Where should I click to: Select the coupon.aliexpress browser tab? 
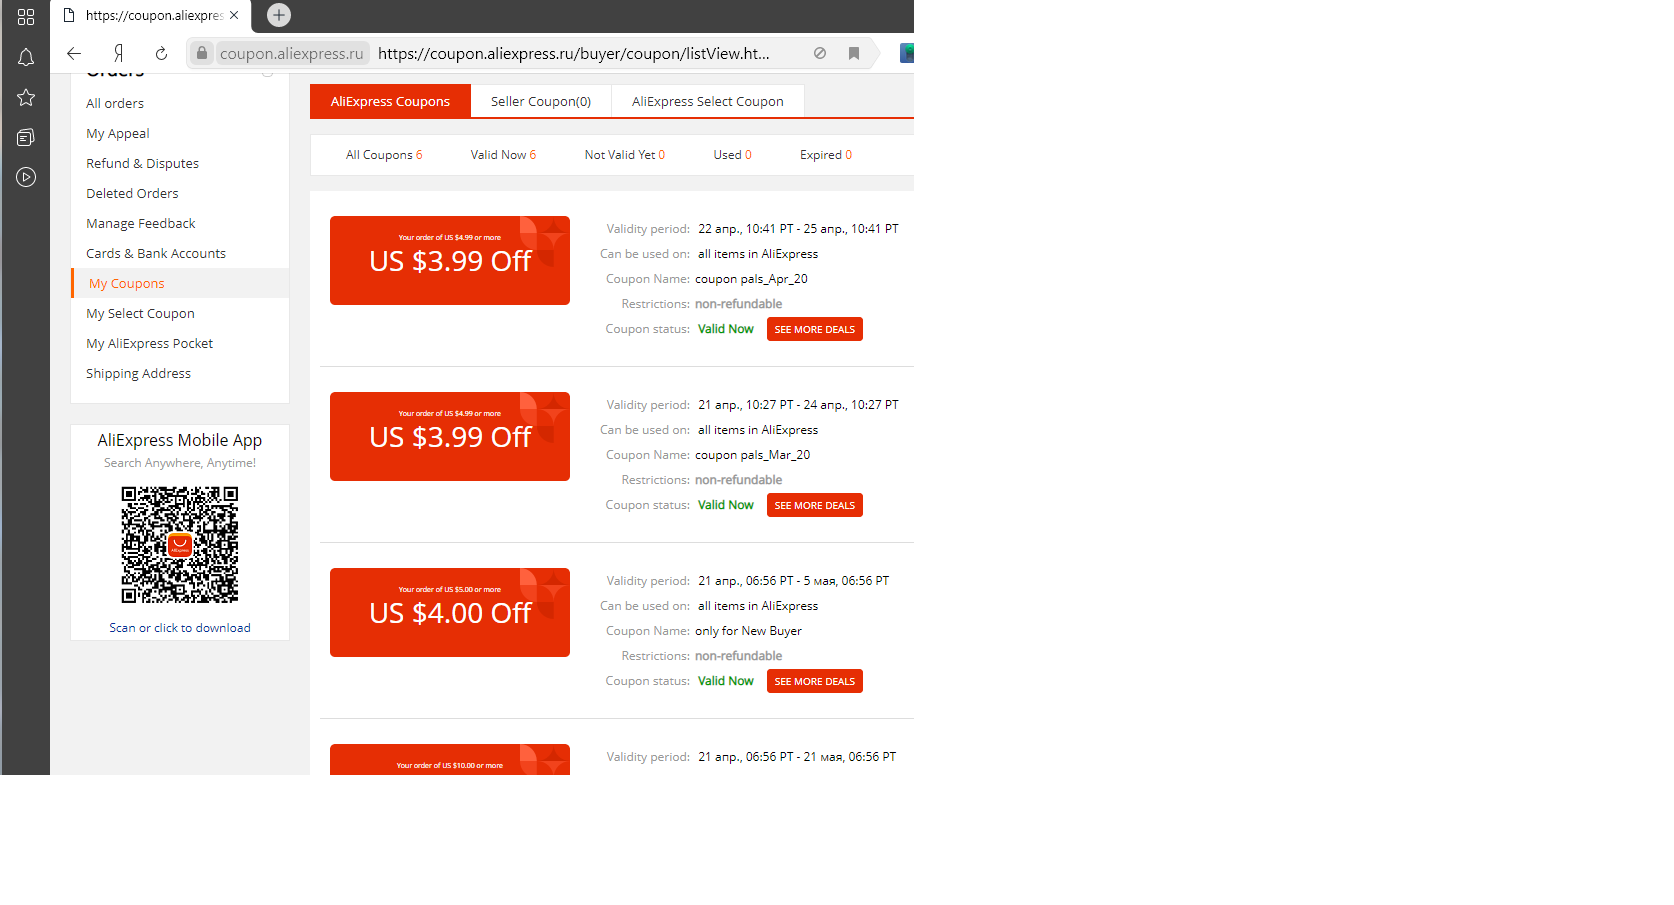pyautogui.click(x=150, y=15)
